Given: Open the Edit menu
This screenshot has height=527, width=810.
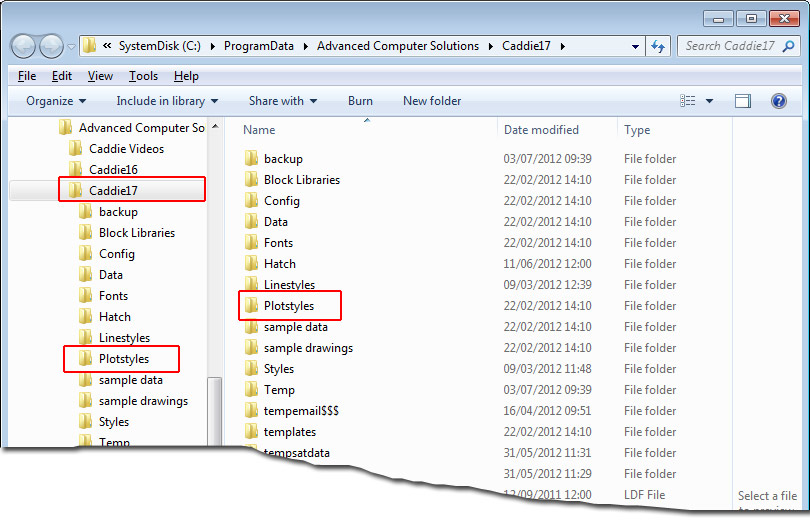Looking at the screenshot, I should click(x=61, y=76).
